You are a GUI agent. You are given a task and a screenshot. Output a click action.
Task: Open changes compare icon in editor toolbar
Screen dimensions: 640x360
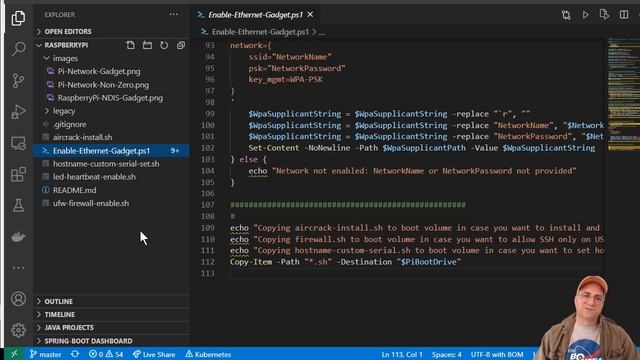tap(566, 15)
